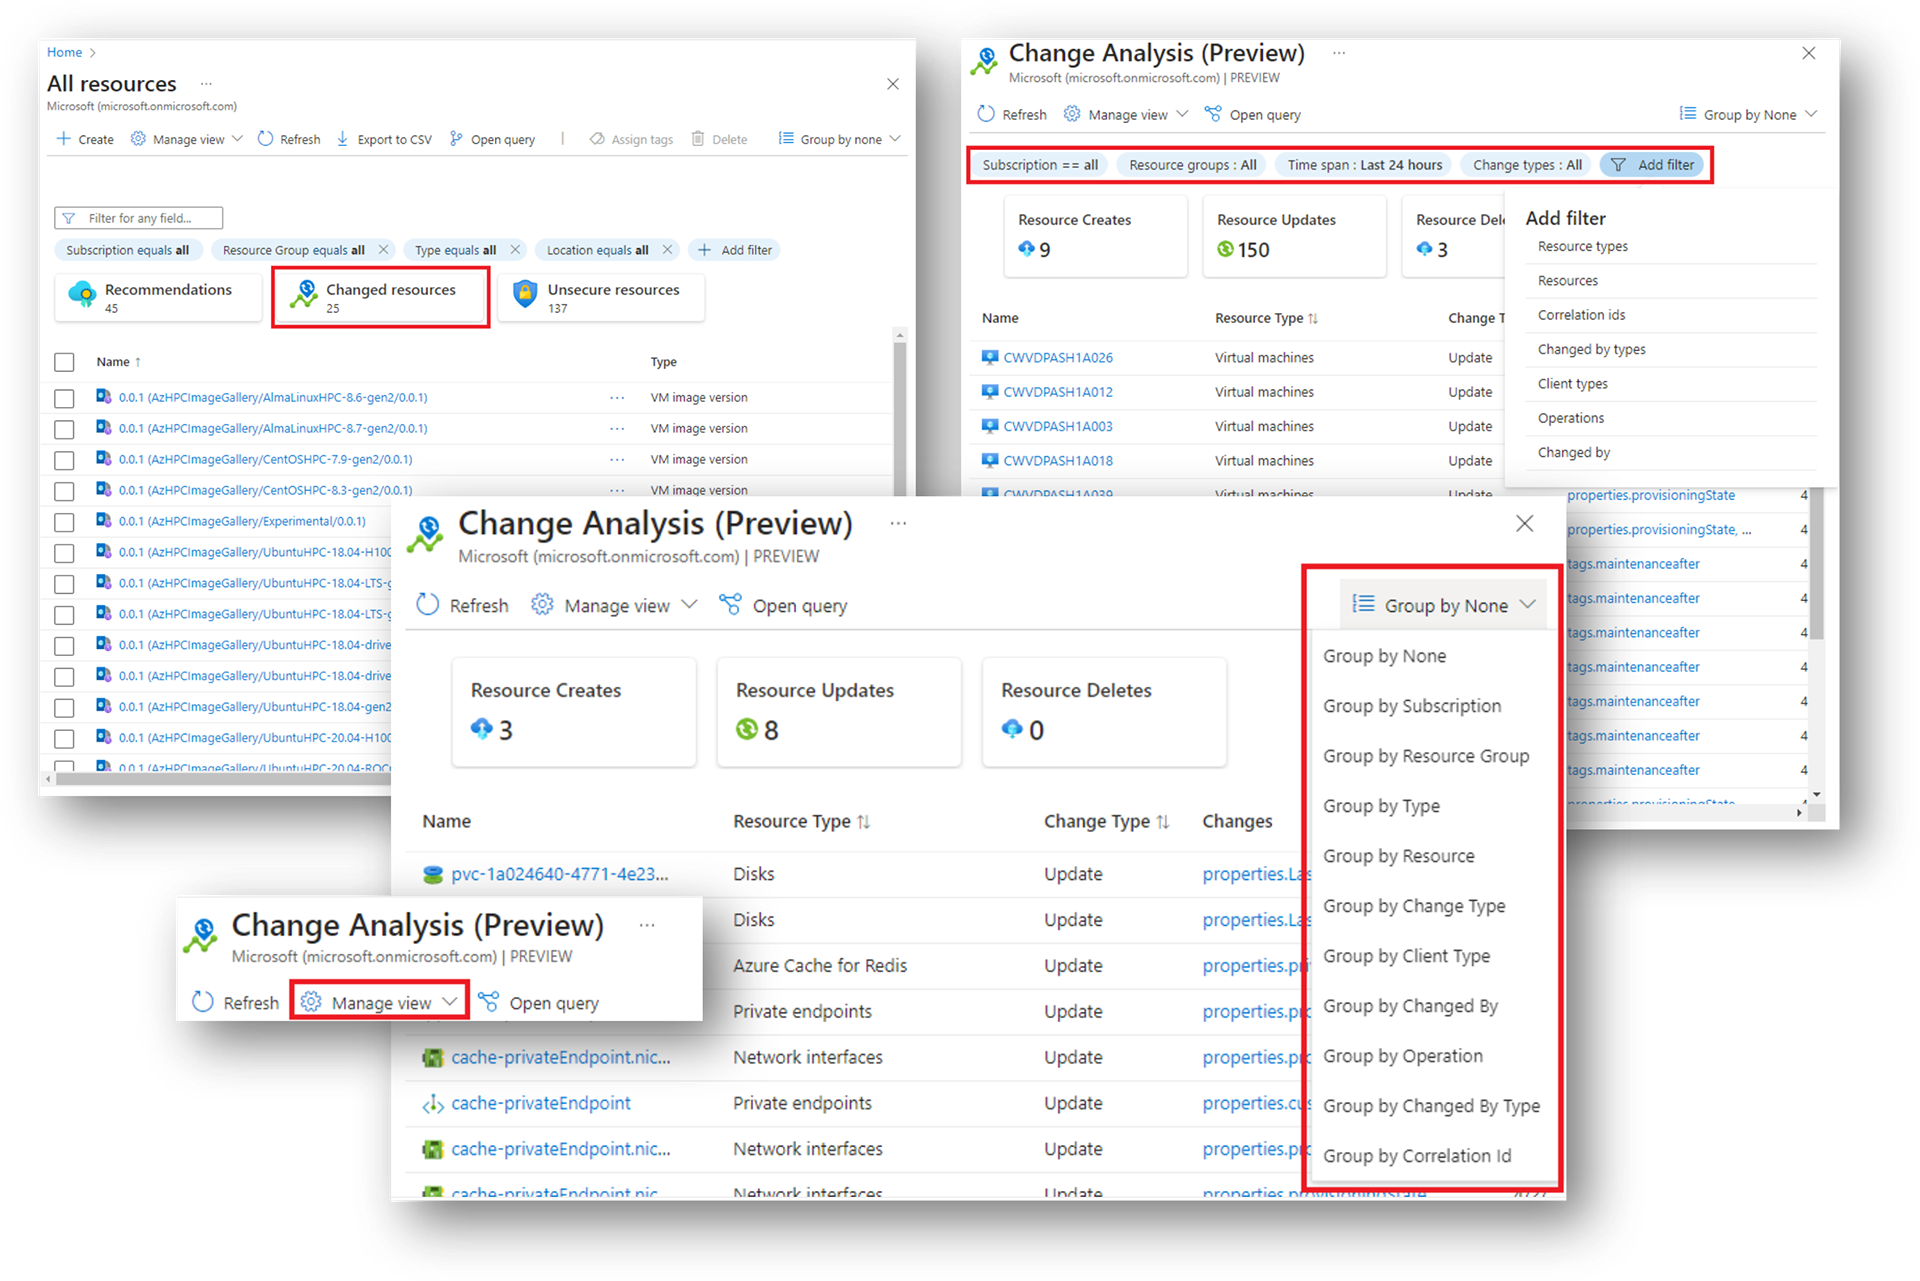
Task: Sort All resources by Name column
Action: point(118,362)
